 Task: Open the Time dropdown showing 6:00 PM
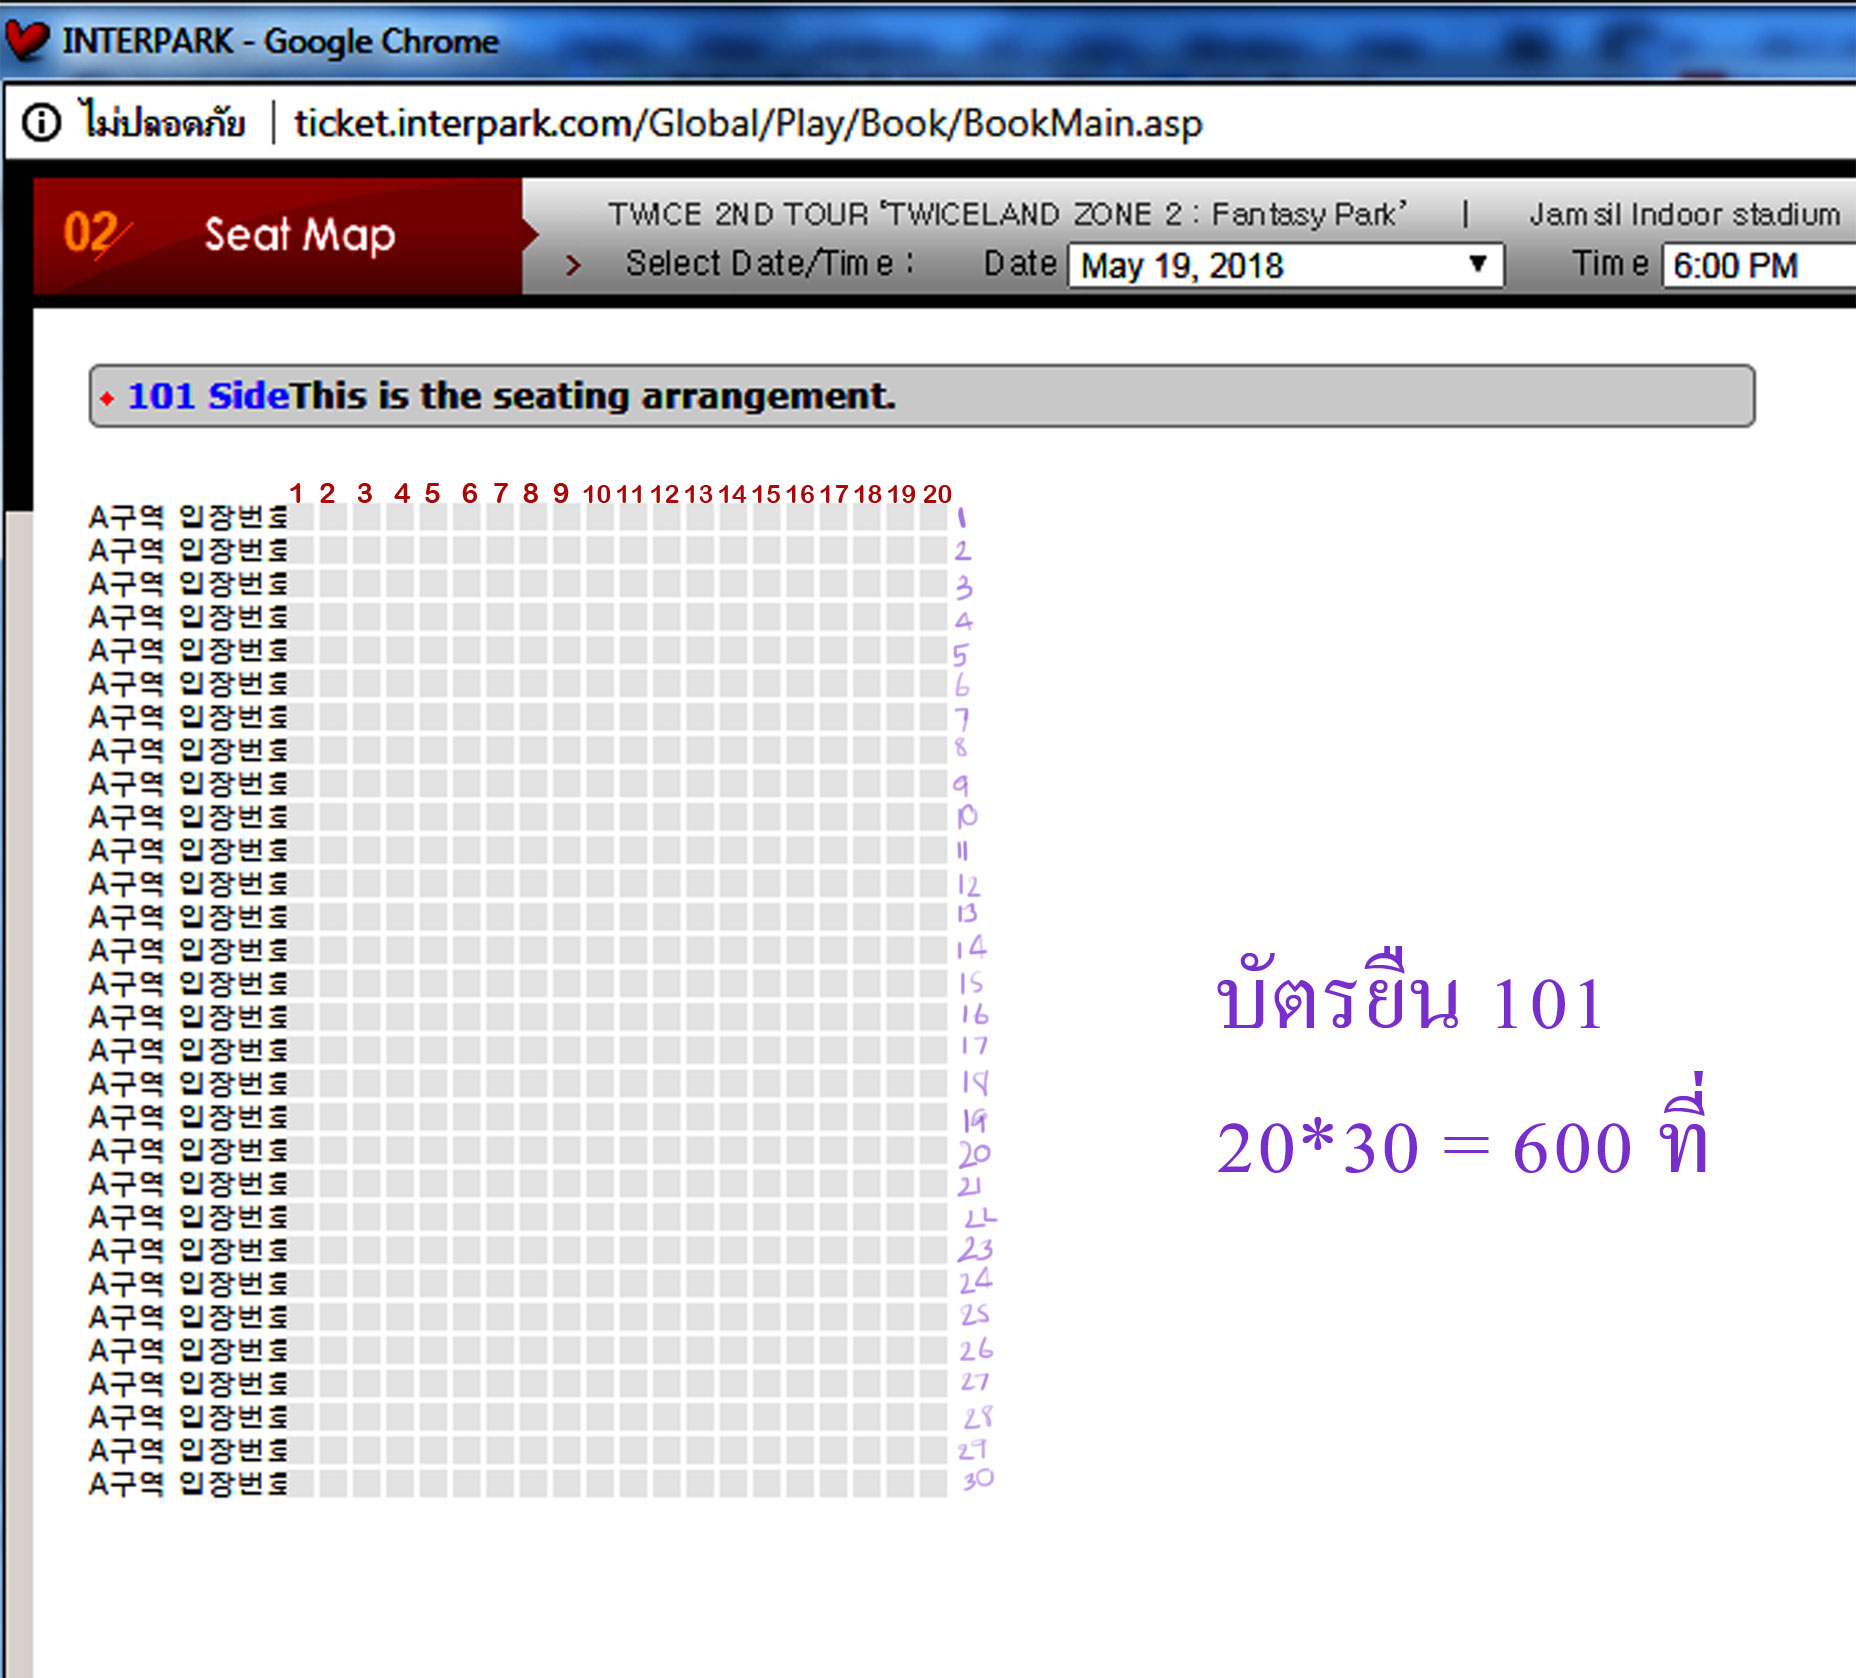coord(1760,266)
